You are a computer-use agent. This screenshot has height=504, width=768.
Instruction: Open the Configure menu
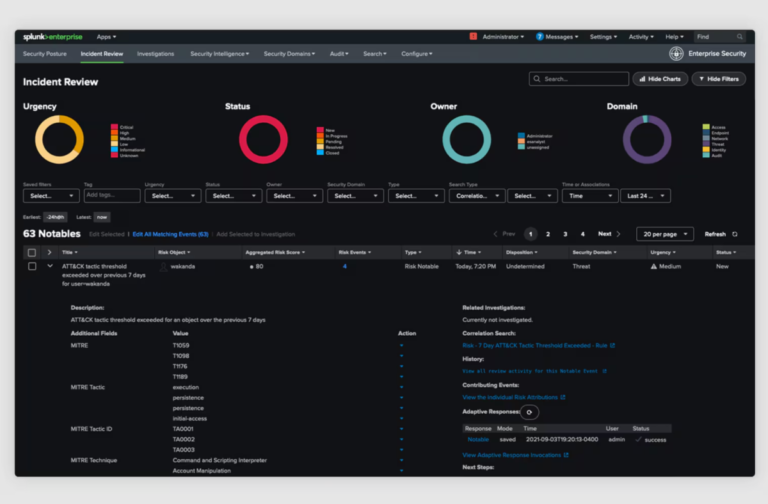pyautogui.click(x=417, y=54)
